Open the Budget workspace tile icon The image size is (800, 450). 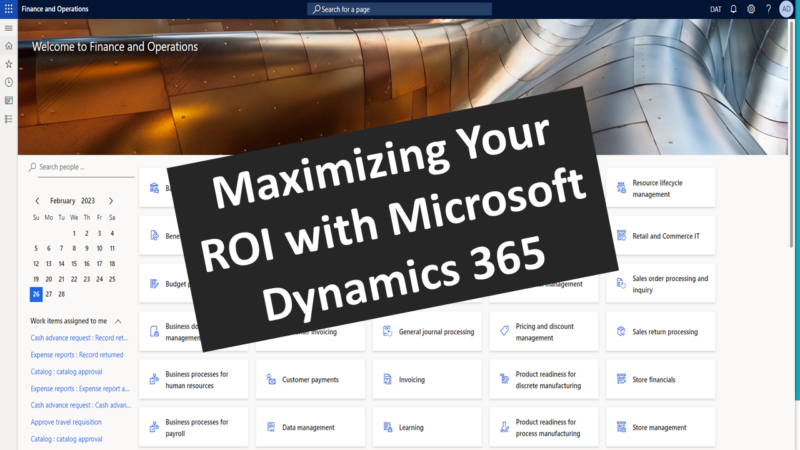154,284
